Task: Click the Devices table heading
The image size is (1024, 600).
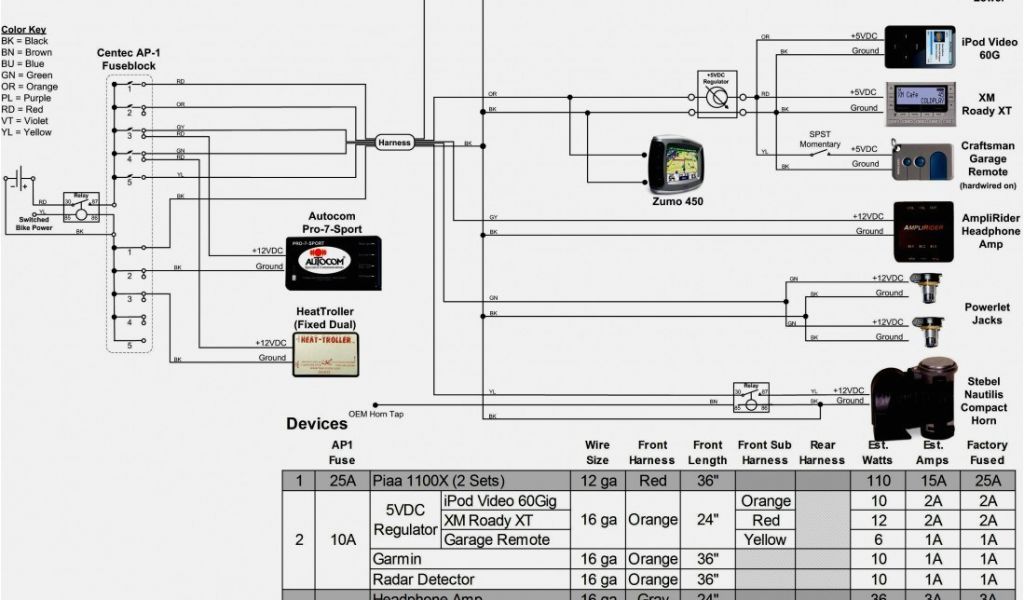Action: [x=317, y=424]
